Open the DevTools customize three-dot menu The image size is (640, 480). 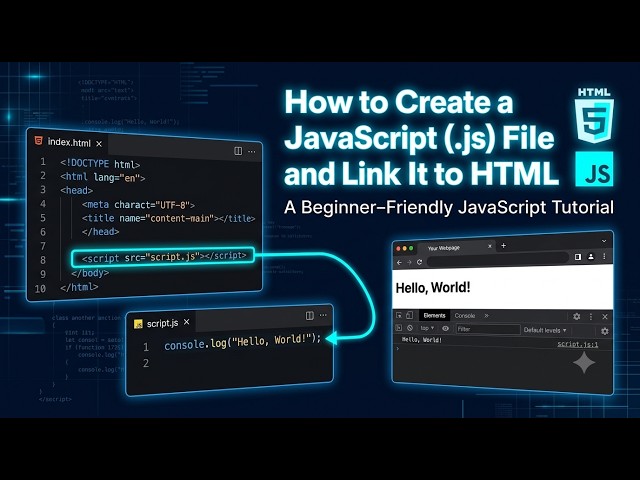click(x=591, y=317)
